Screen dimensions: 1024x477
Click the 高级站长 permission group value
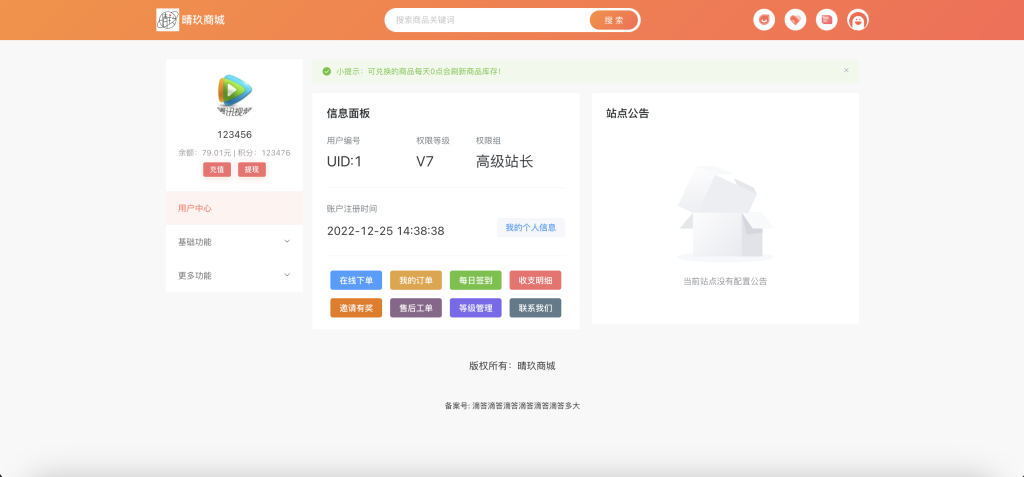[x=504, y=161]
